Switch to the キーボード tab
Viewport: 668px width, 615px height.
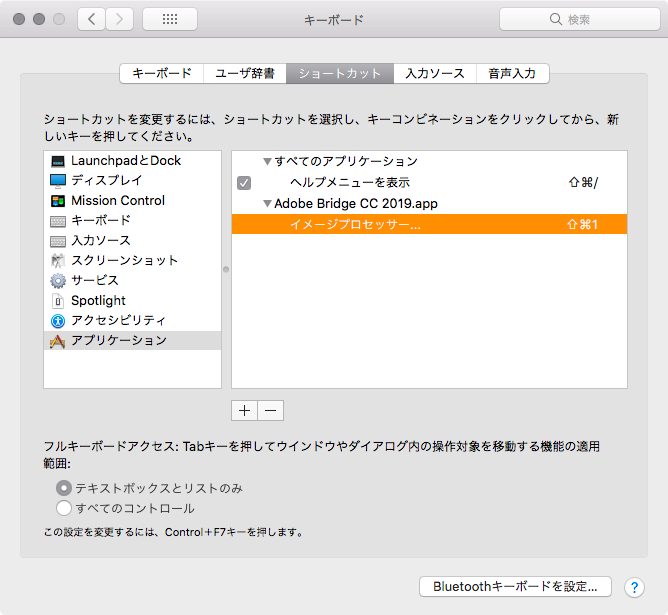162,73
